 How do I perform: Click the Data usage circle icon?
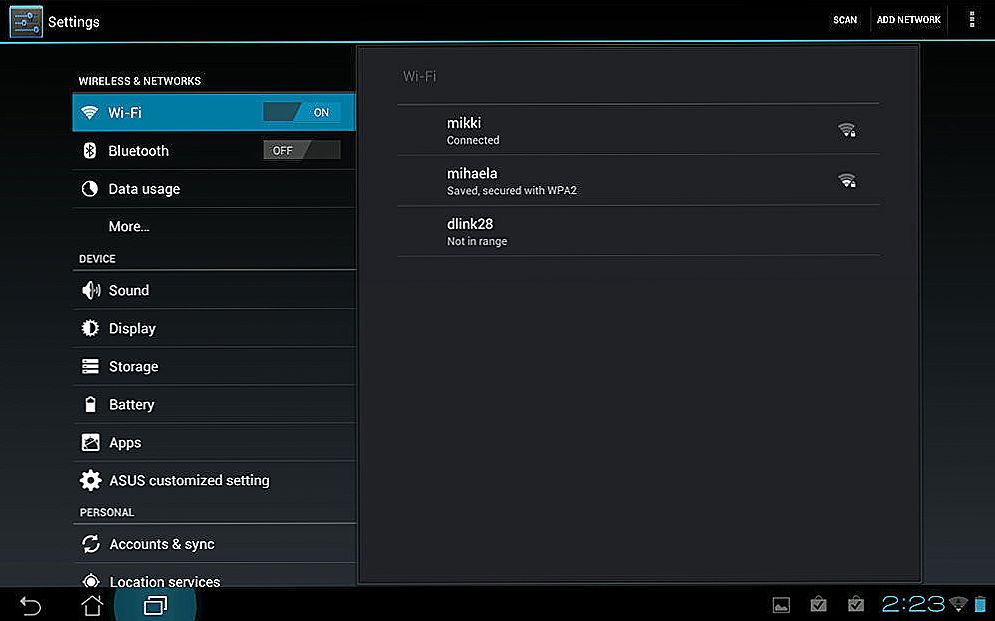(x=89, y=188)
